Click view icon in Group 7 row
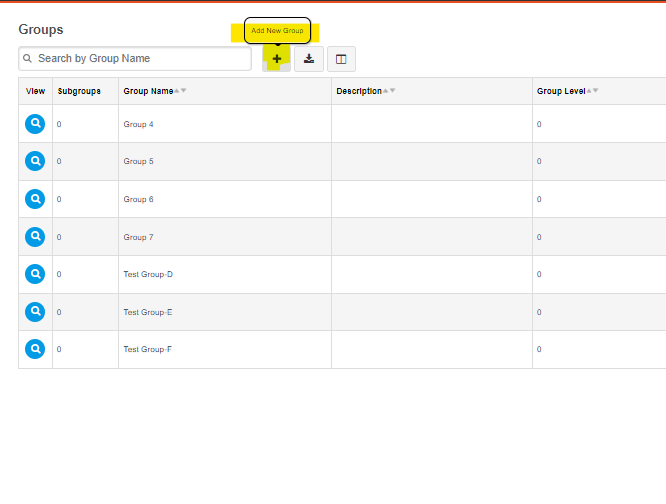The image size is (666, 504). pyautogui.click(x=35, y=237)
